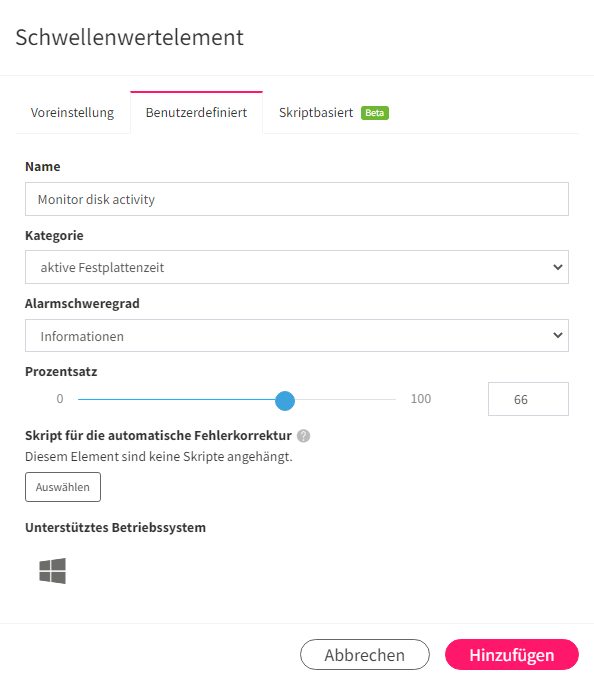Click the Abbrechen button
This screenshot has height=685, width=594.
tap(365, 655)
